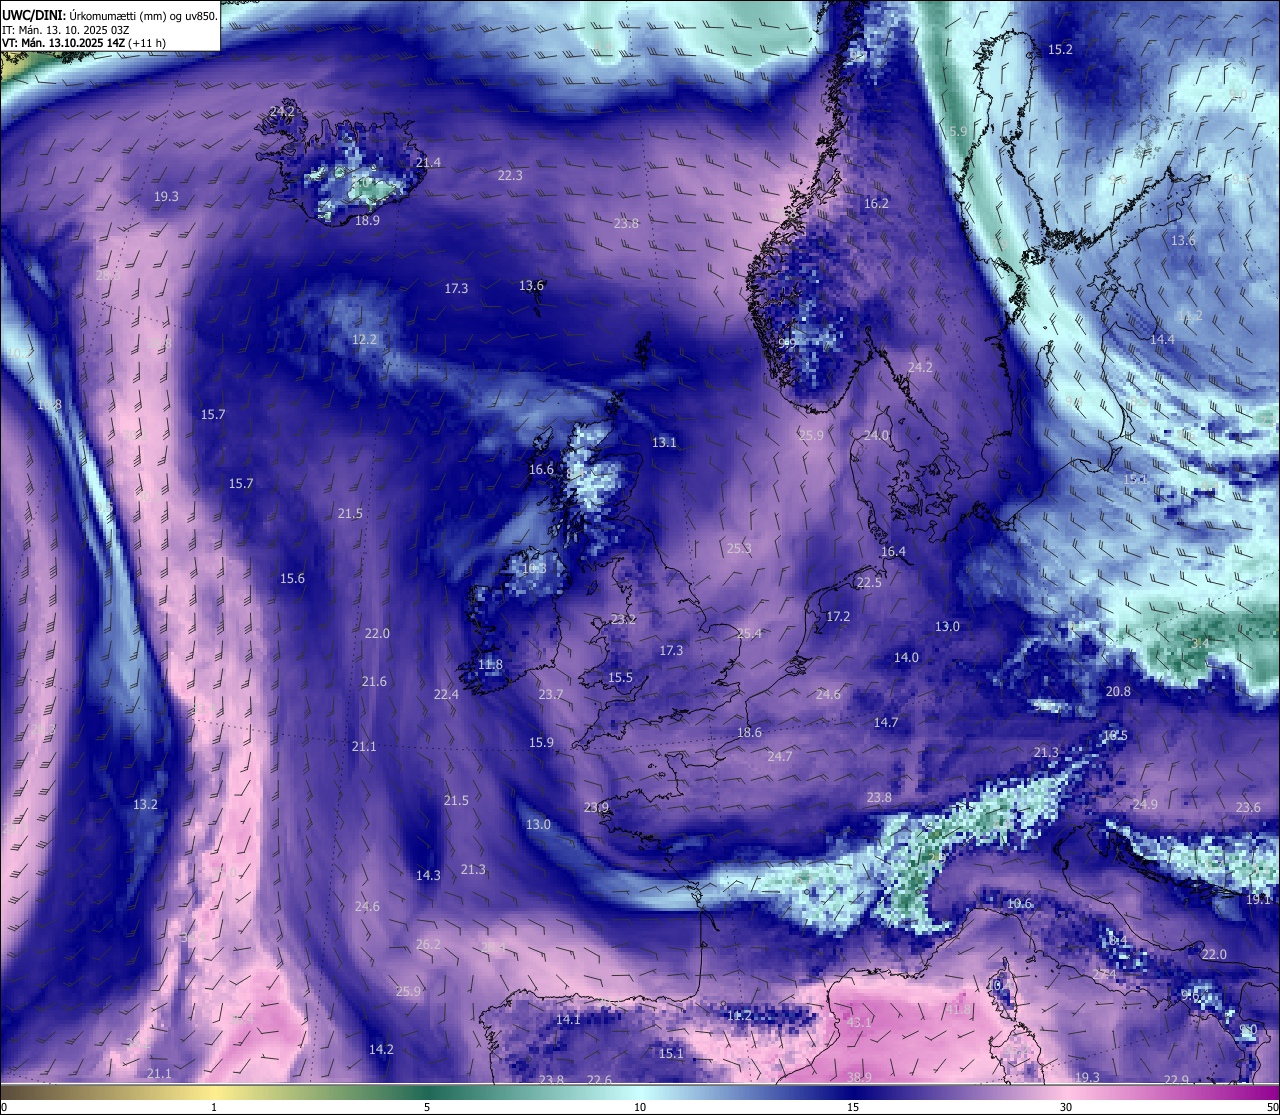Click the 26.2 value northwest of Spain
Viewport: 1280px width, 1115px height.
click(428, 944)
